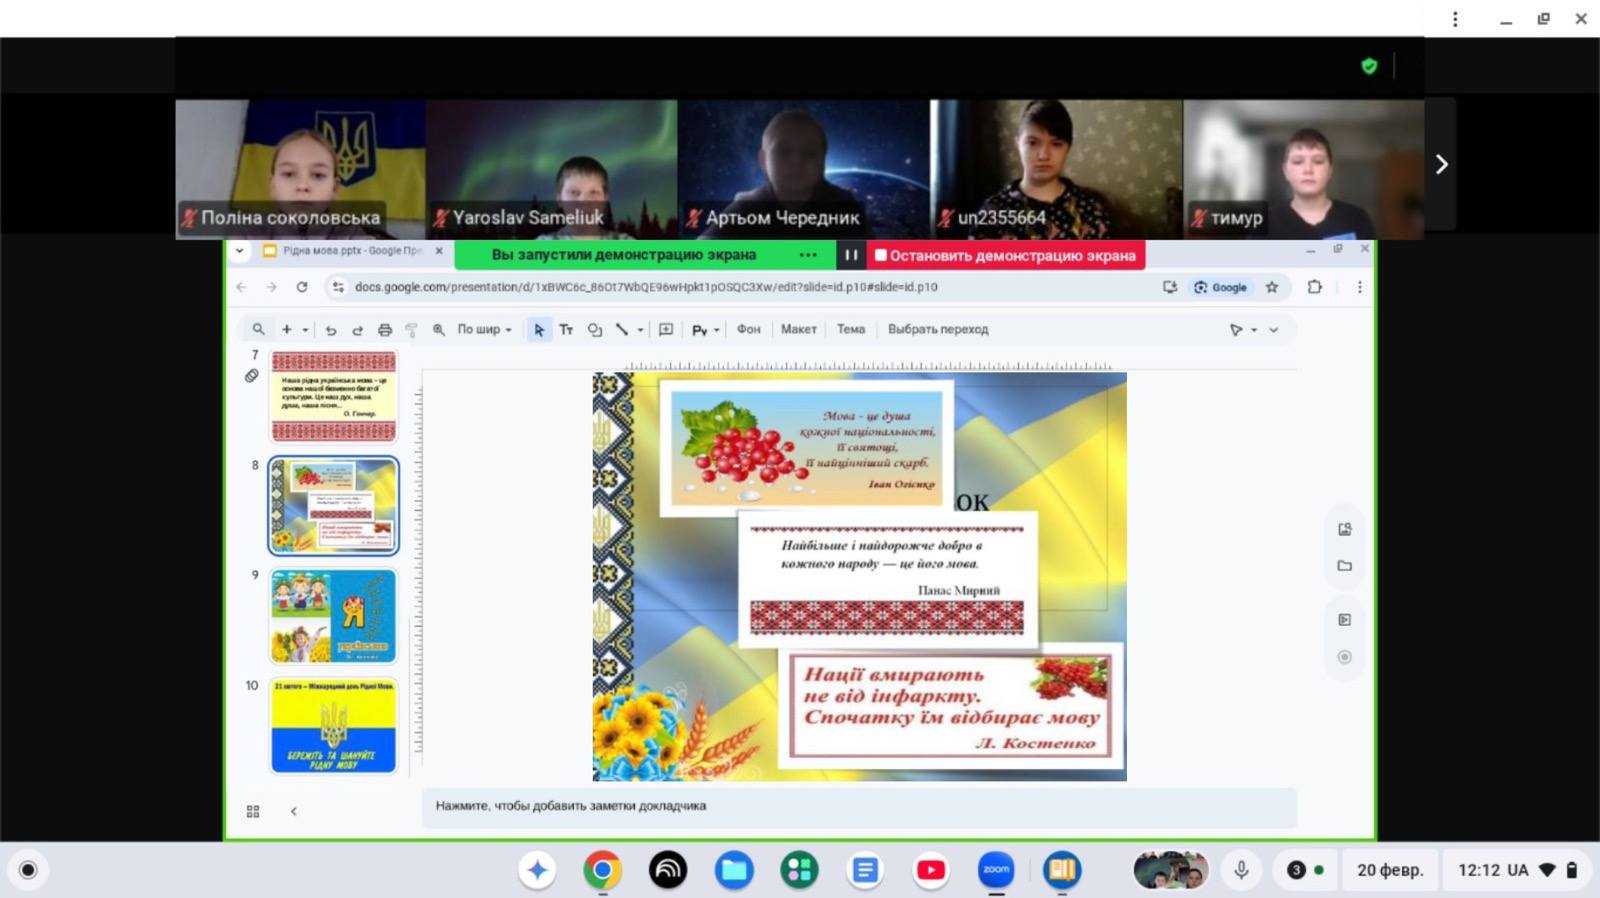Collapse the filmstrip with the left arrow
Viewport: 1600px width, 898px height.
[293, 812]
